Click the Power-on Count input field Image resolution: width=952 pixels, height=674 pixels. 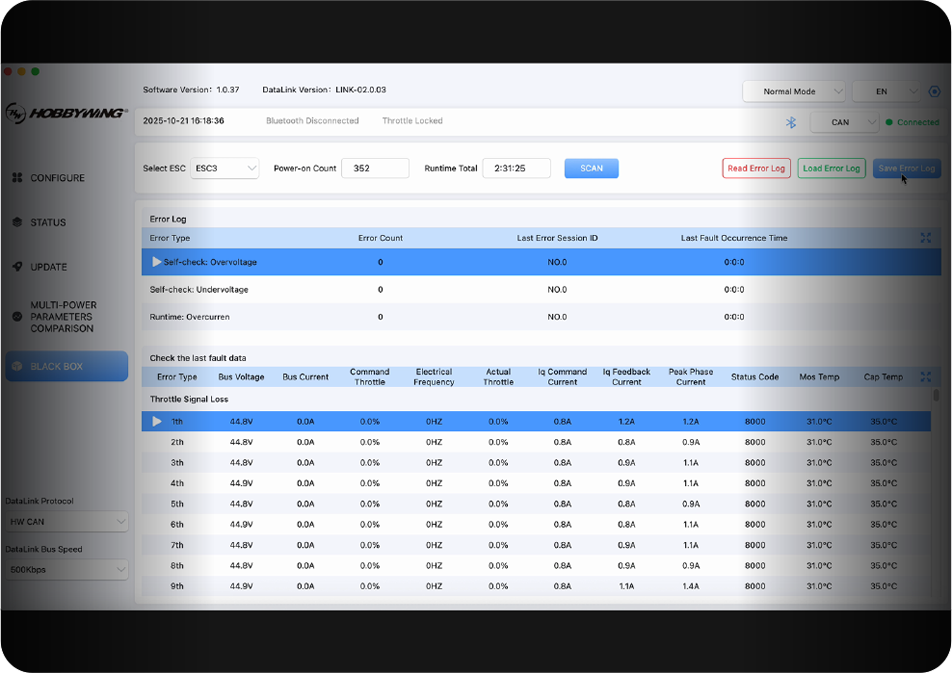pyautogui.click(x=375, y=168)
